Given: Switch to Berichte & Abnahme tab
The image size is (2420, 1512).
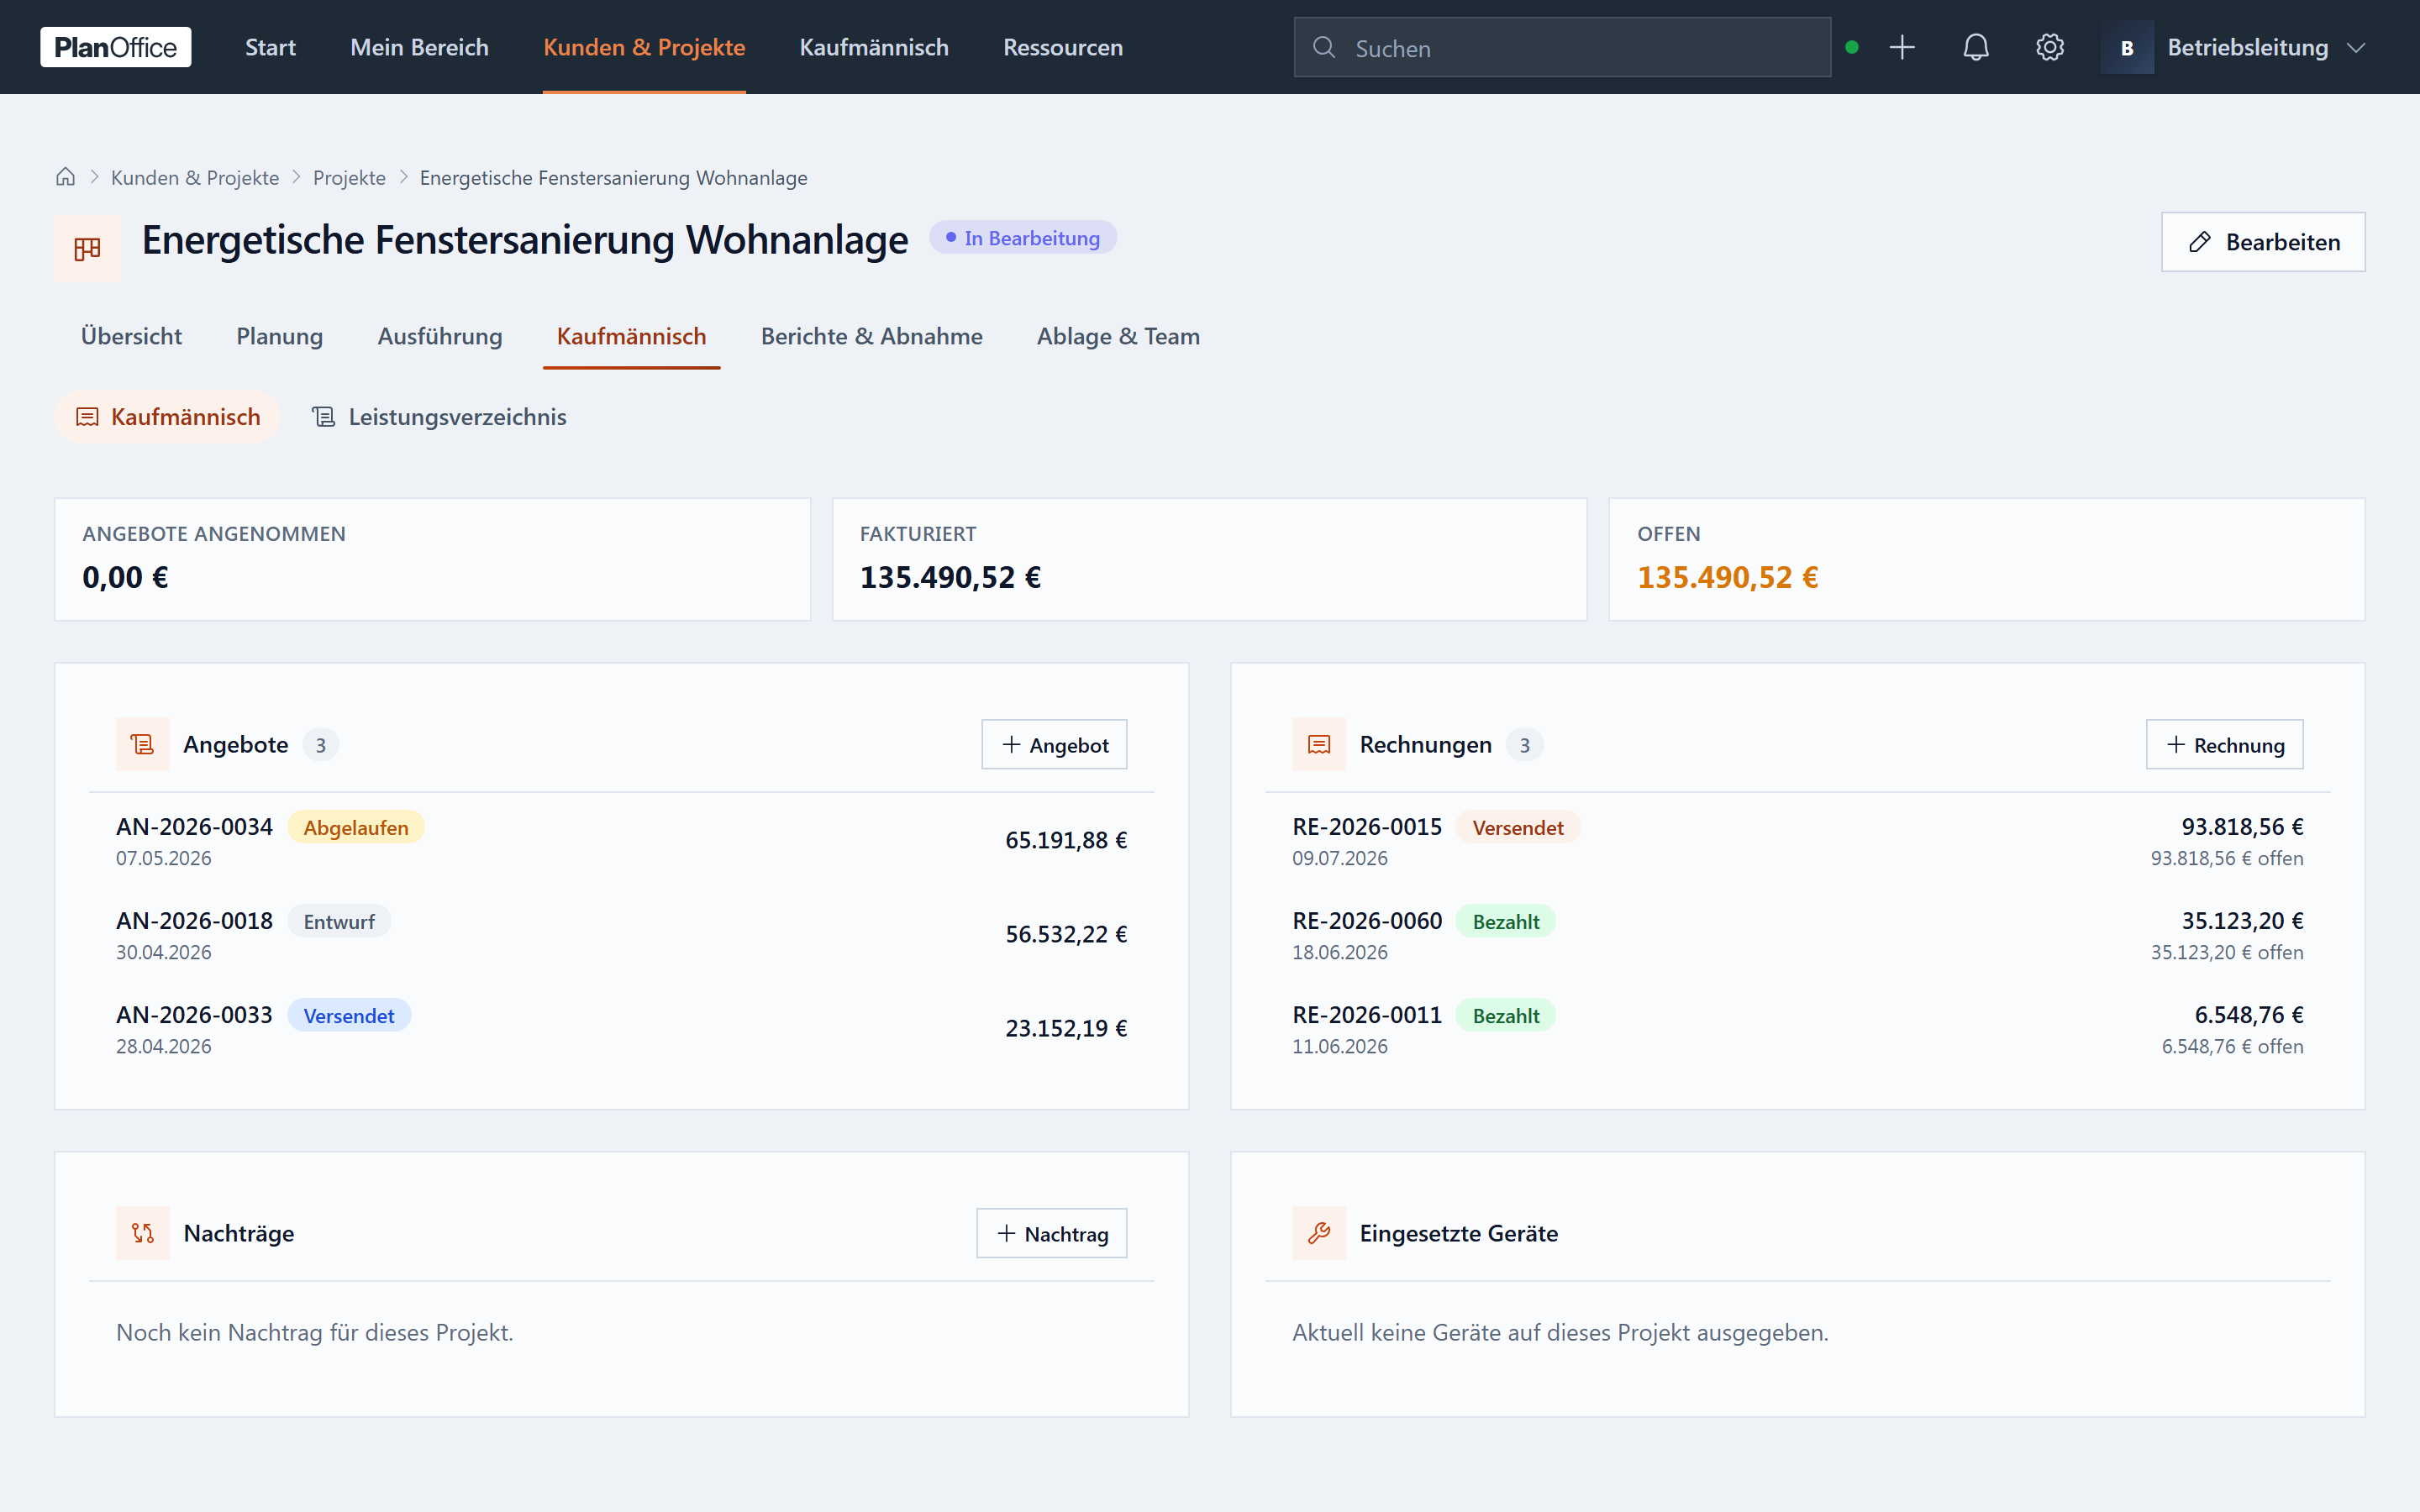Looking at the screenshot, I should 871,336.
